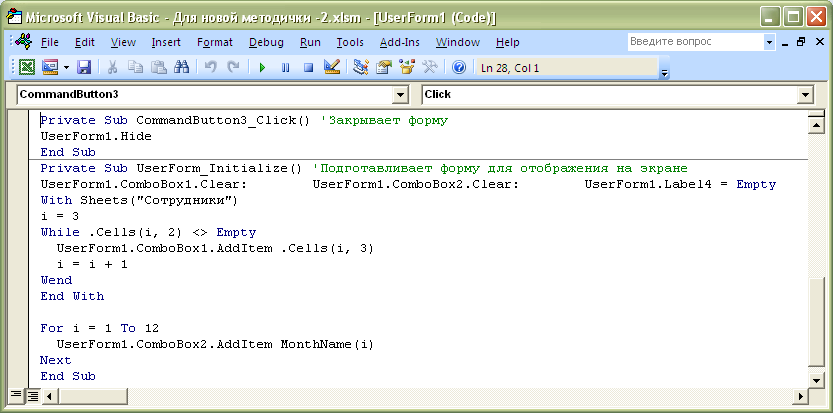Open the Project Explorer icon
The image size is (833, 413).
point(361,68)
